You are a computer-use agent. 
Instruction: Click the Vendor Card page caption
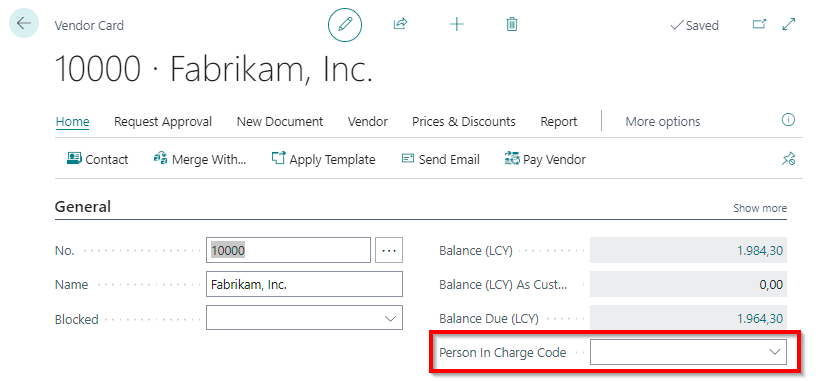pyautogui.click(x=89, y=25)
